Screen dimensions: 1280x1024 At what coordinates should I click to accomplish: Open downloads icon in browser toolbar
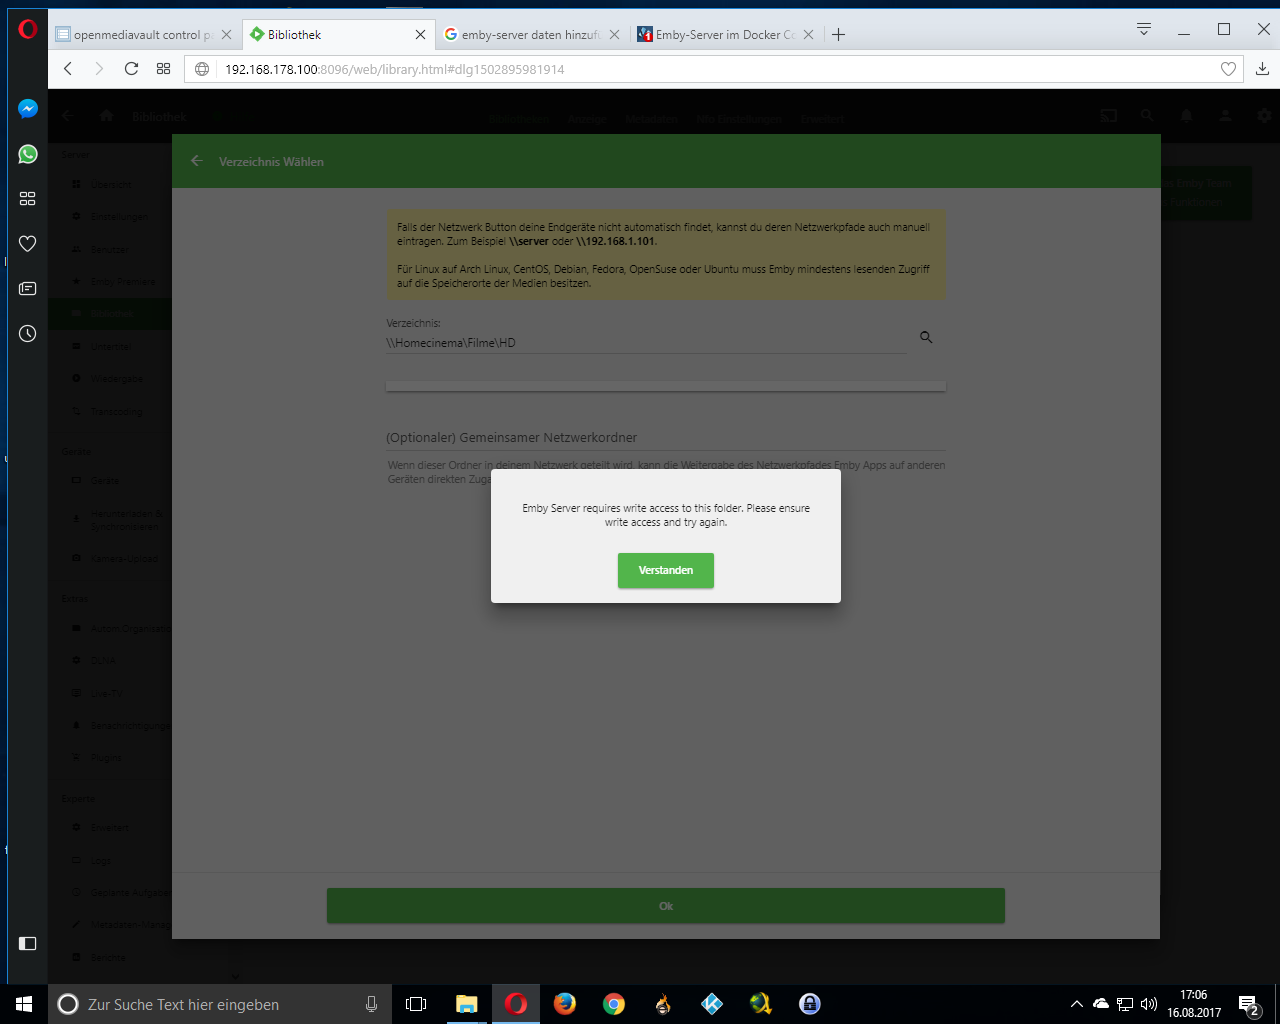tap(1263, 69)
